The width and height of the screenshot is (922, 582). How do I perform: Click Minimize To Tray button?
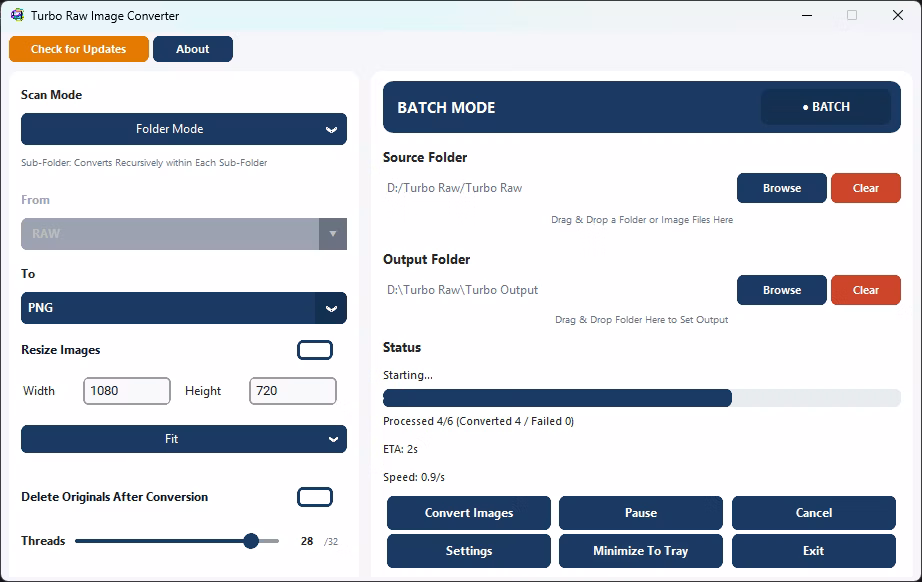point(641,551)
